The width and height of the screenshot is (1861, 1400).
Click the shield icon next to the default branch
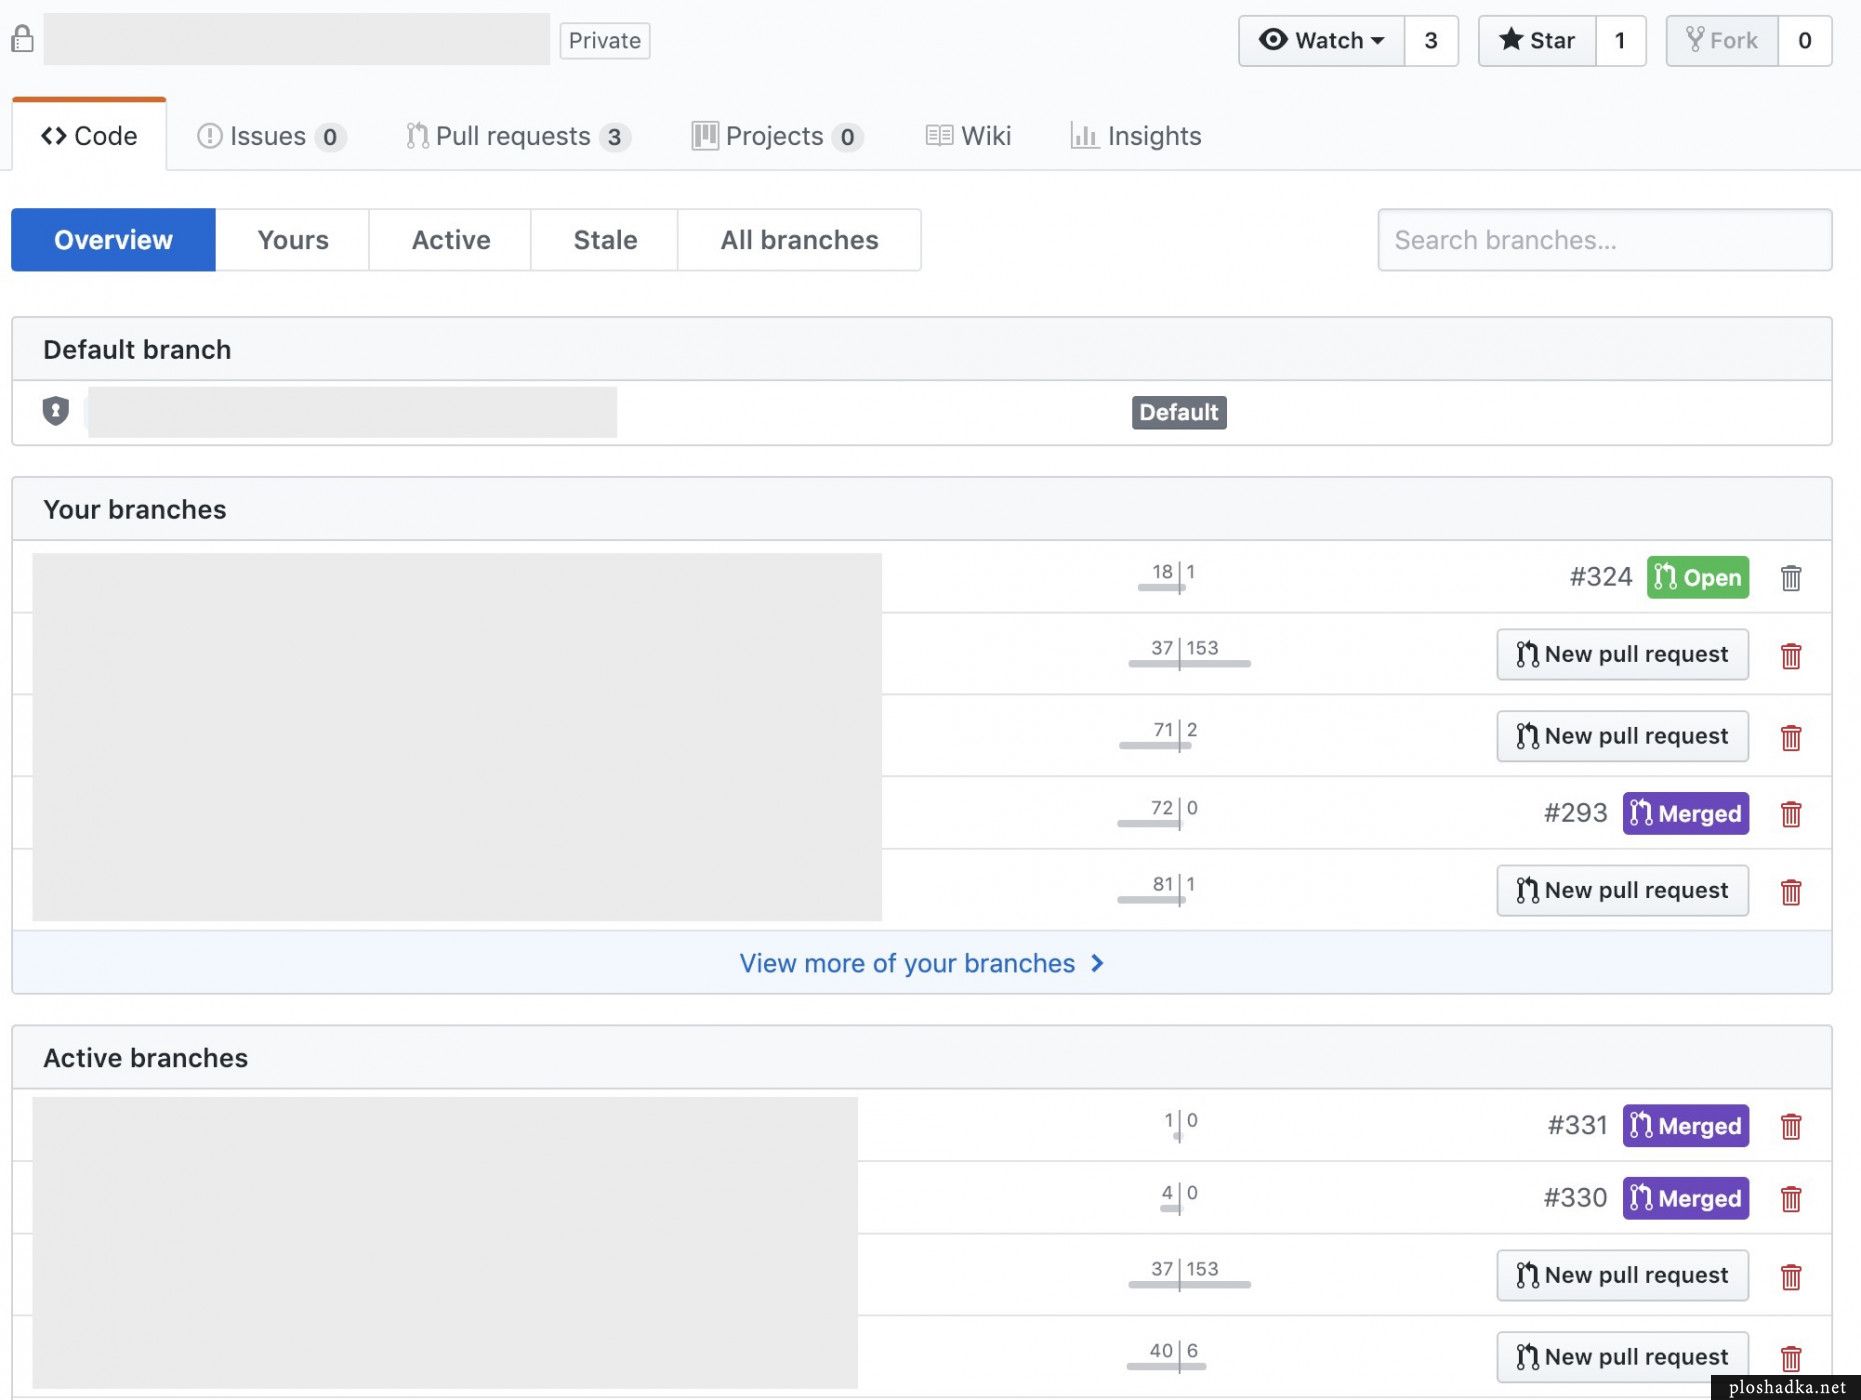click(55, 411)
